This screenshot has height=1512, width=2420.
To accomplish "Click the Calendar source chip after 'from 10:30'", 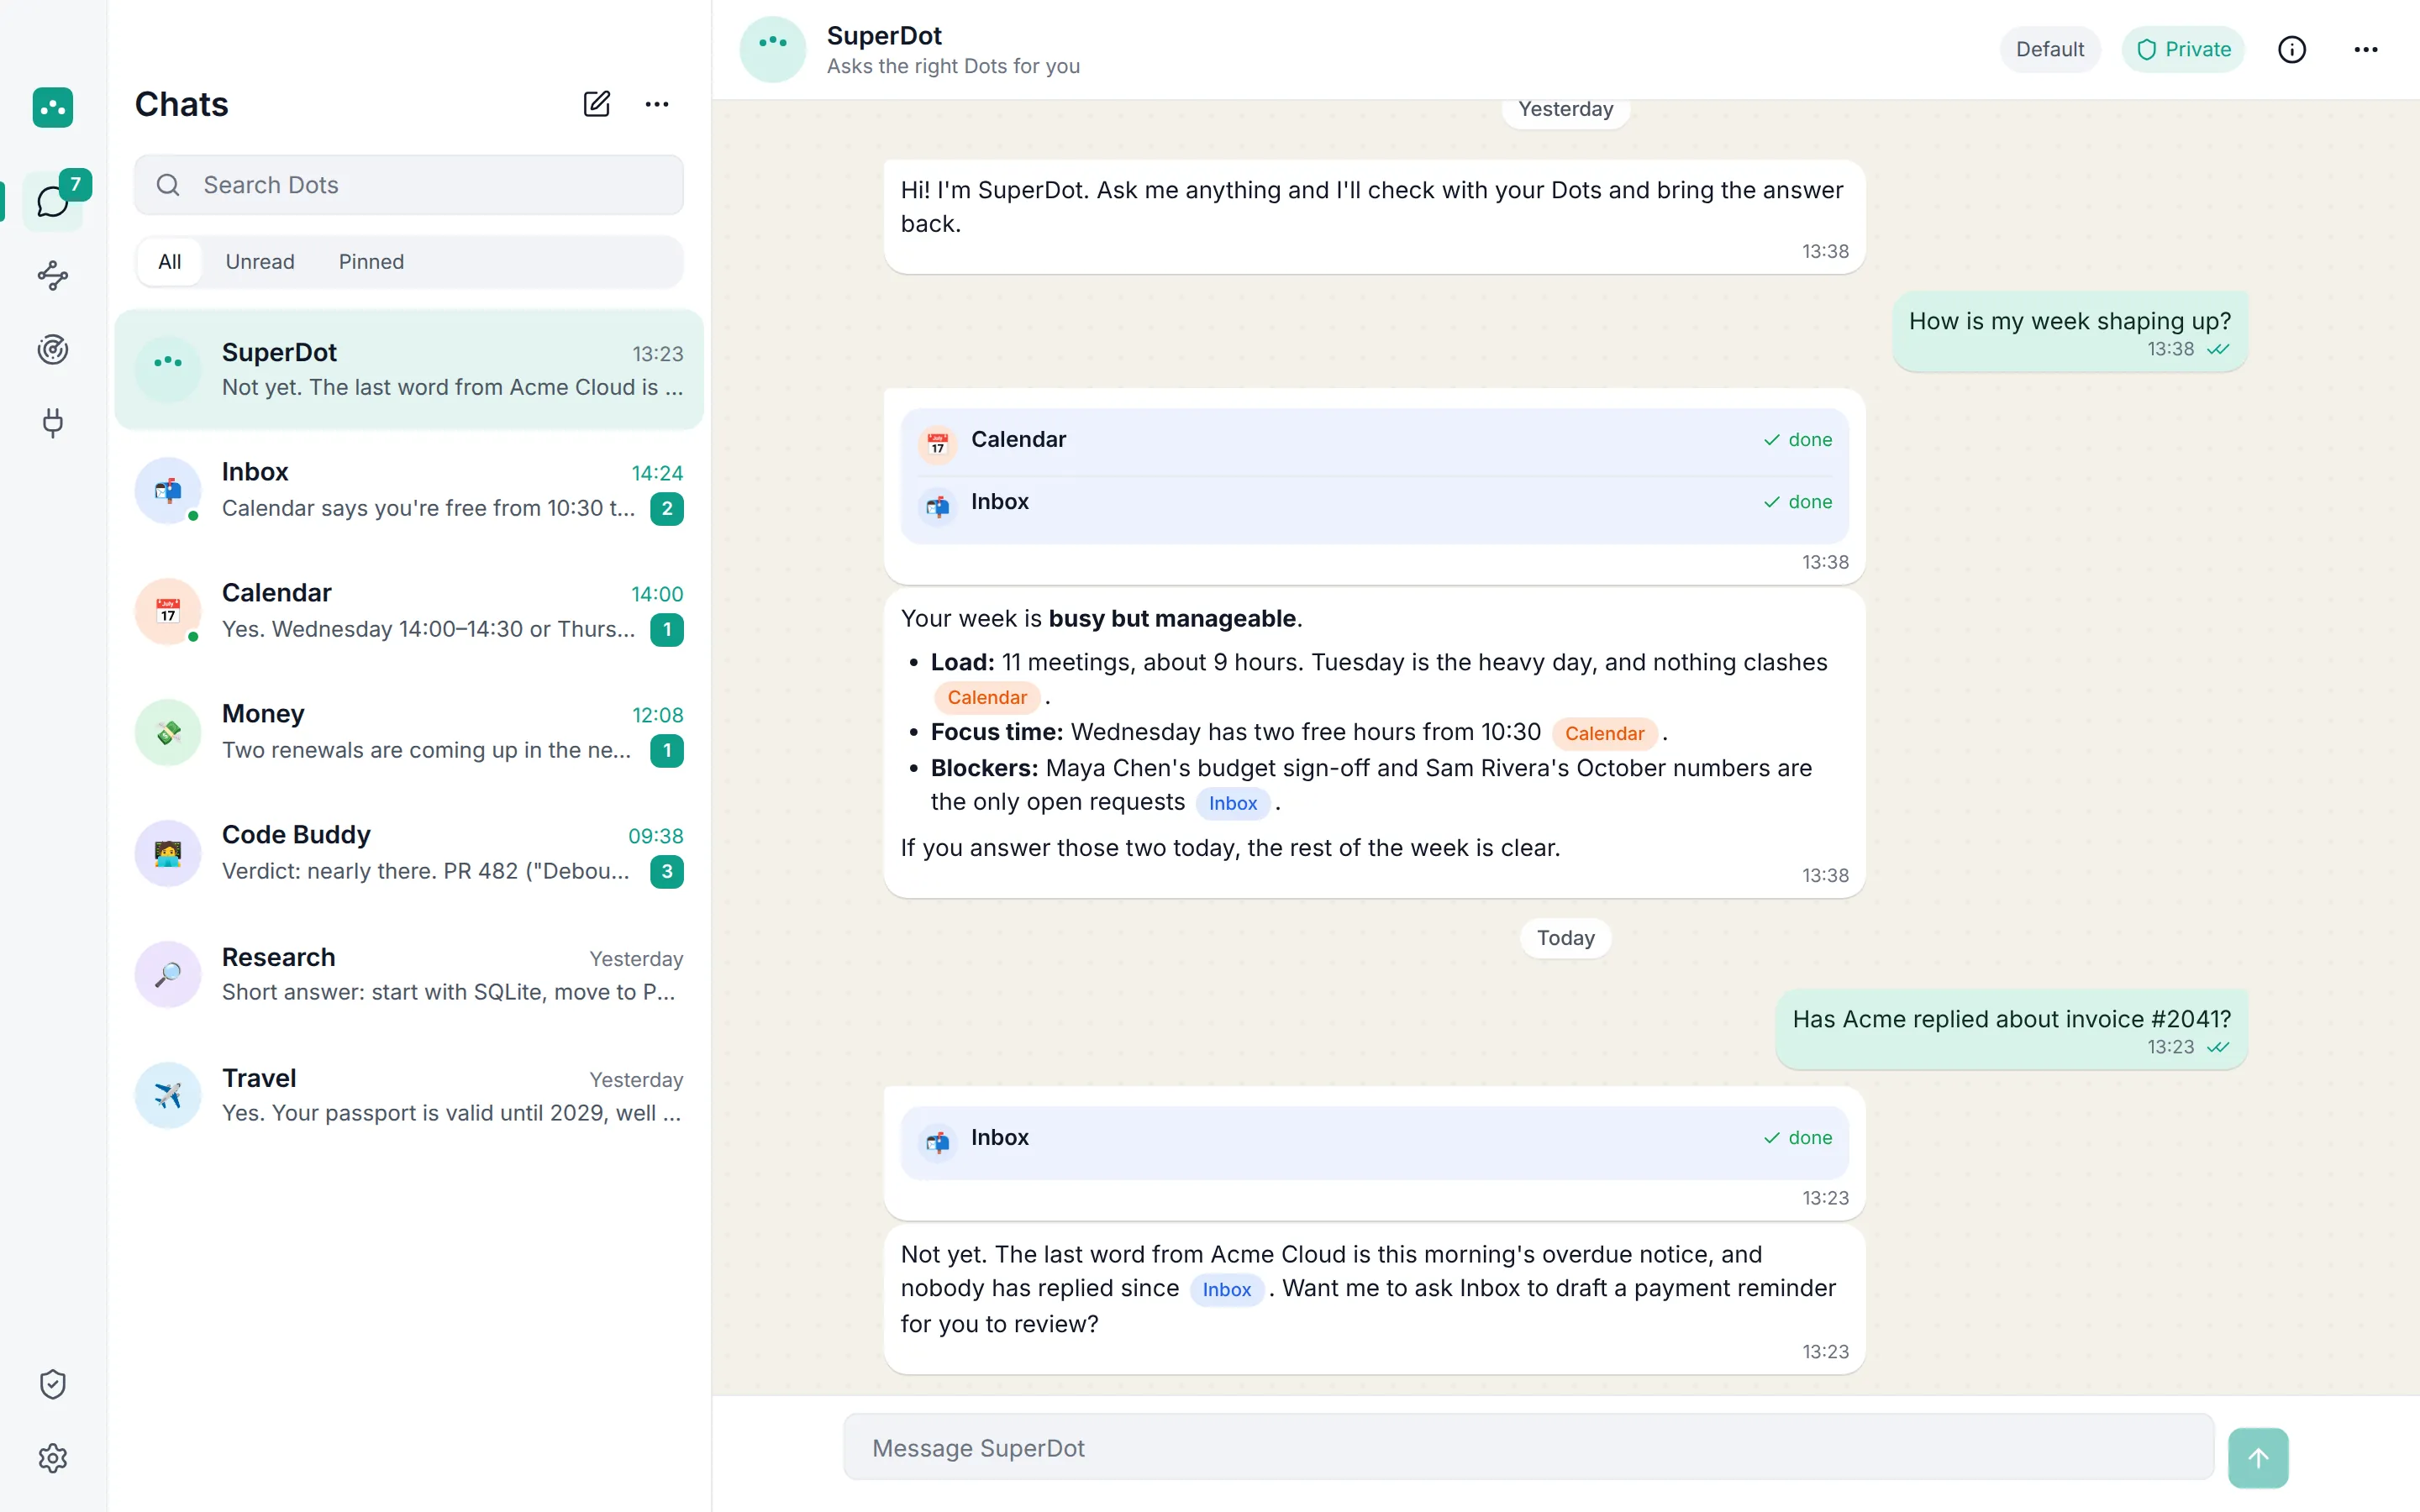I will tap(1604, 734).
